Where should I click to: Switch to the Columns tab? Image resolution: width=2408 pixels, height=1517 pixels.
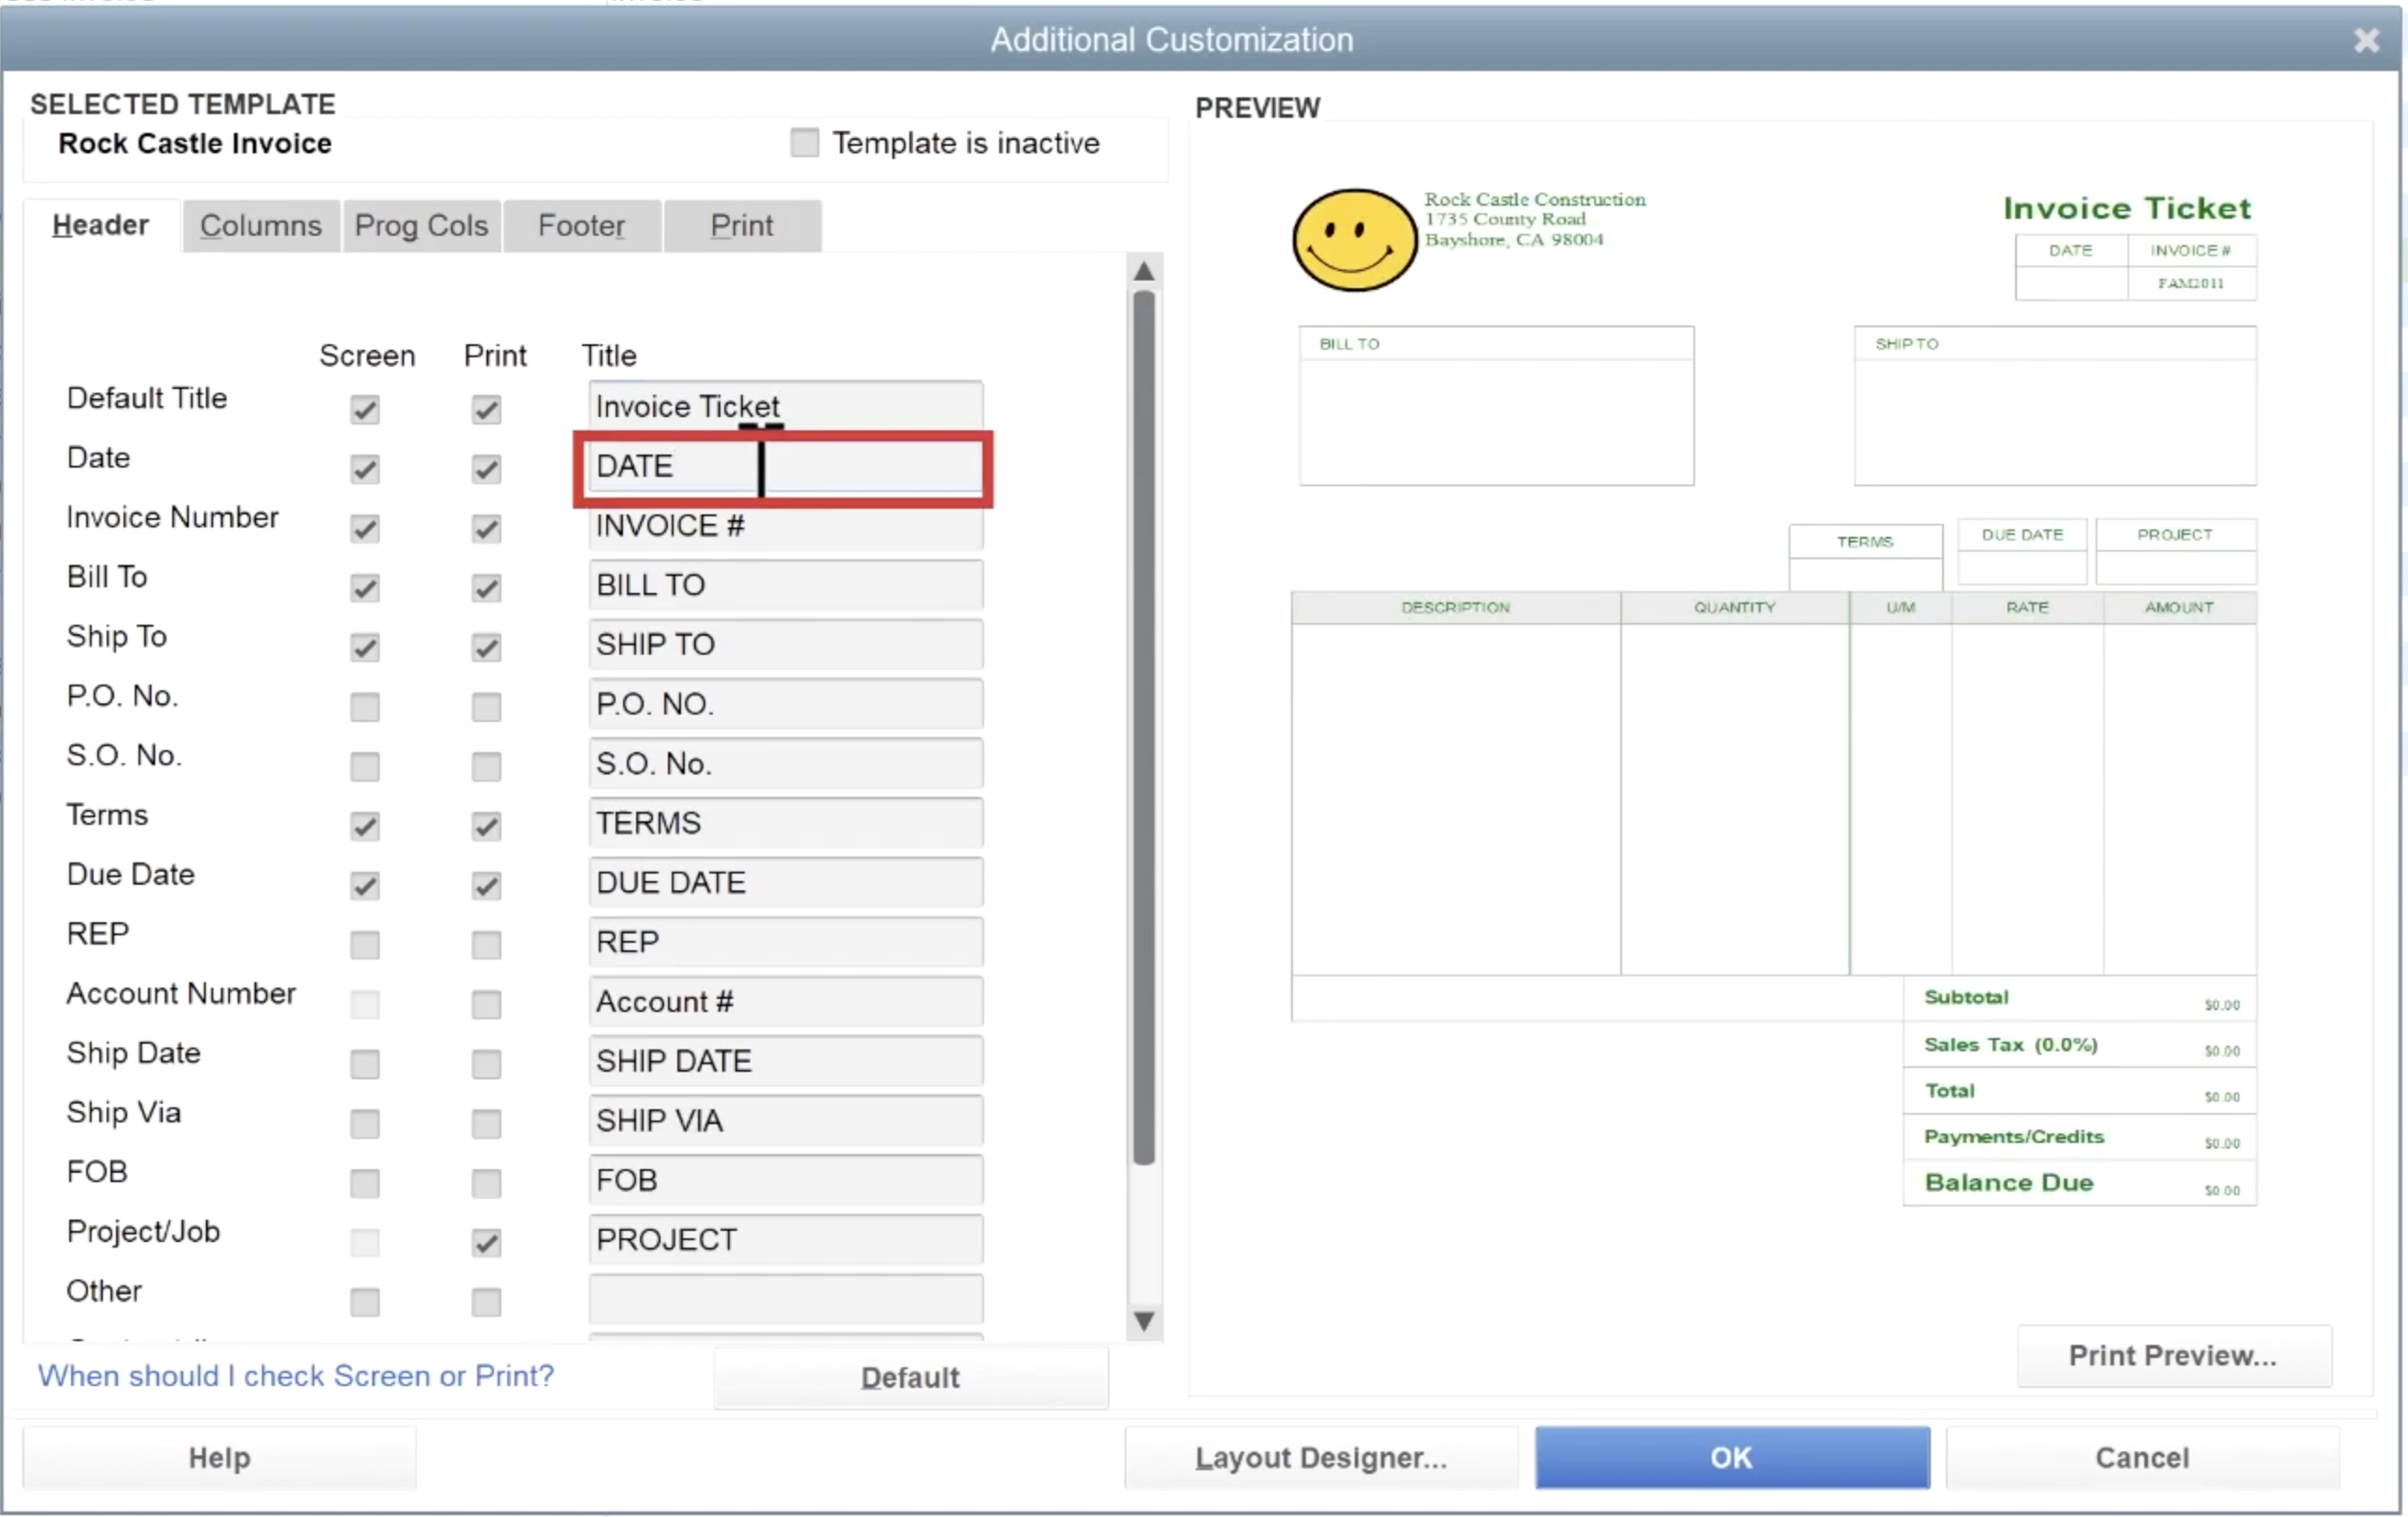(x=261, y=226)
